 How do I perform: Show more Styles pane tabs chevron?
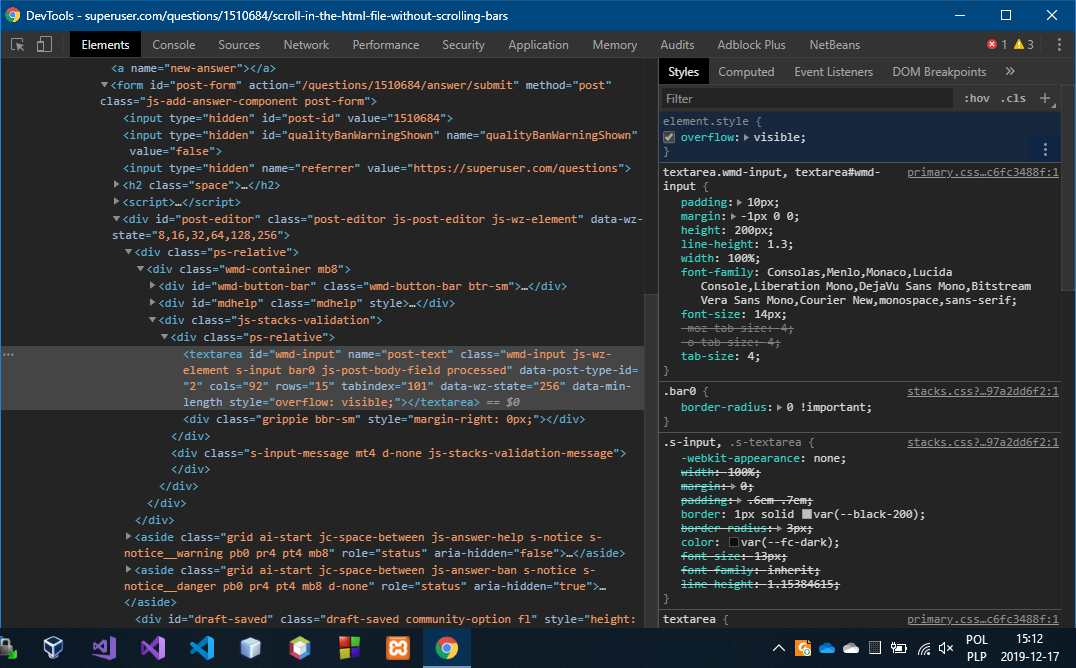(x=1010, y=71)
